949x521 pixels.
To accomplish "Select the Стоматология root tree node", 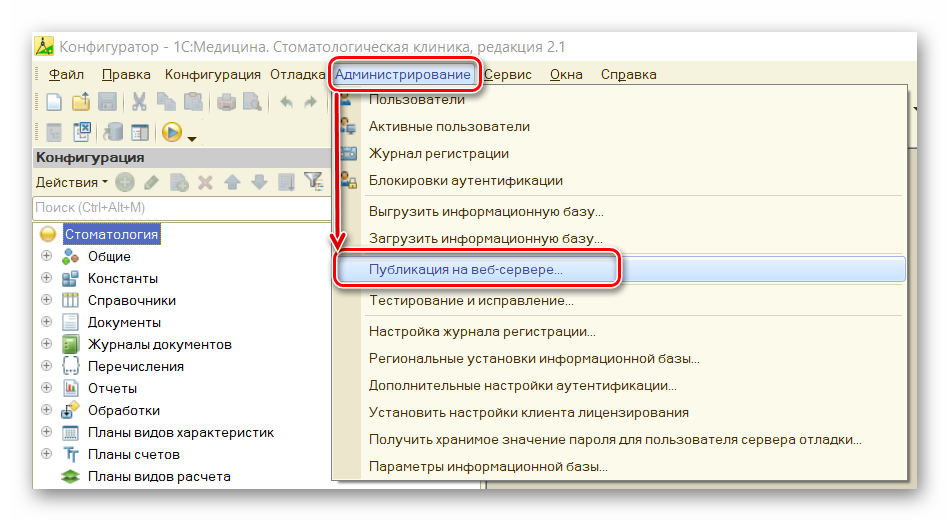I will tap(111, 234).
